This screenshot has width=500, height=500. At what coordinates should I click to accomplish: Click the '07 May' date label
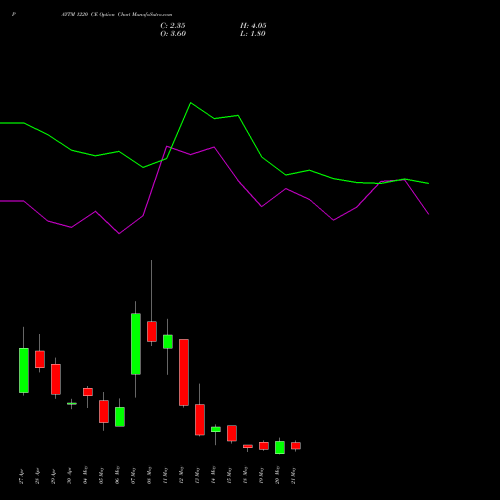pyautogui.click(x=134, y=475)
